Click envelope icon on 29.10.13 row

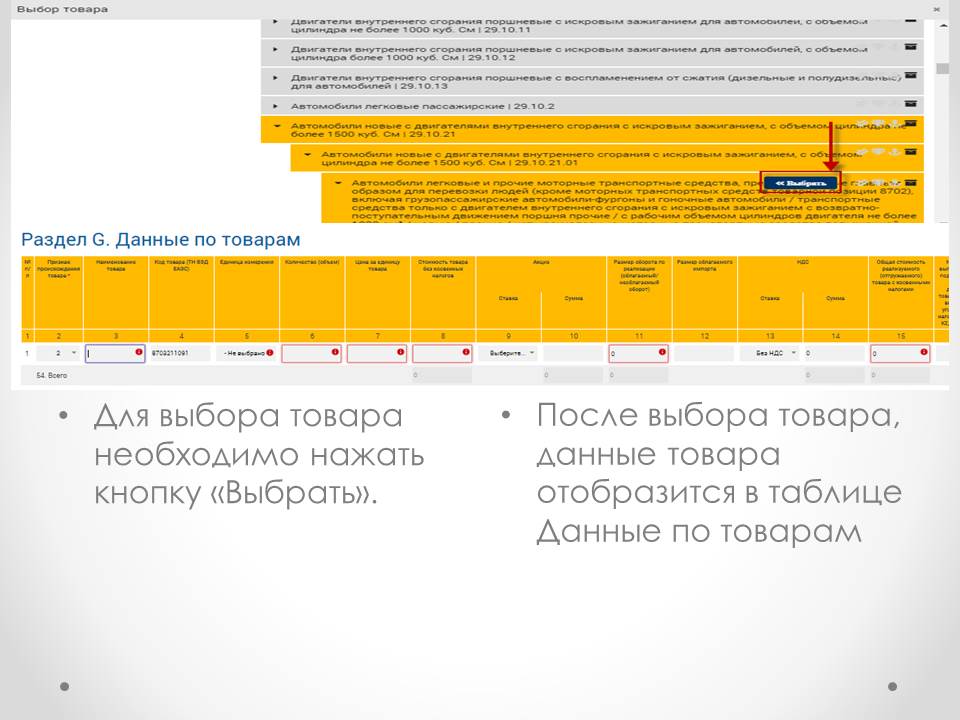(910, 75)
